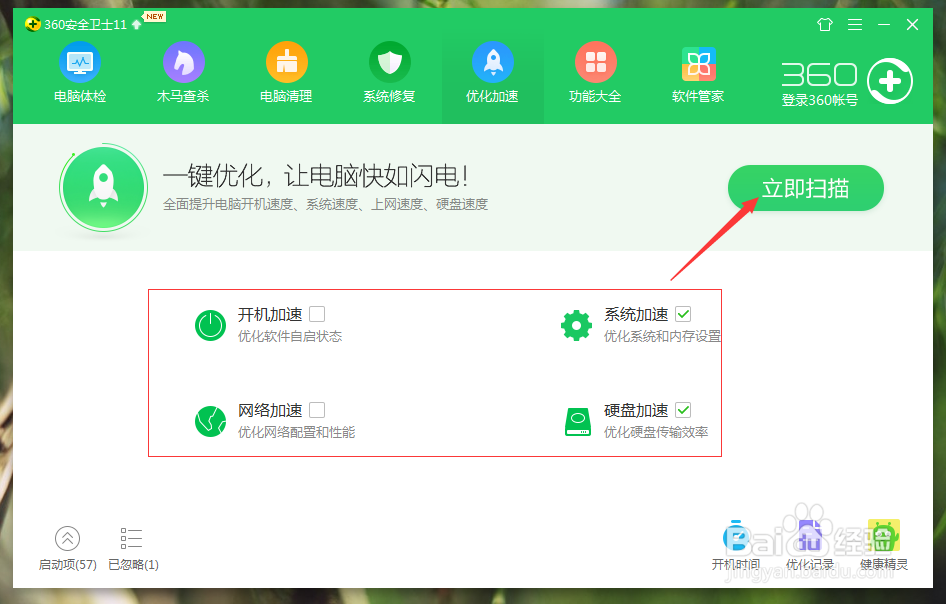Enable 开机加速 checkbox
Image resolution: width=946 pixels, height=604 pixels.
[x=317, y=314]
